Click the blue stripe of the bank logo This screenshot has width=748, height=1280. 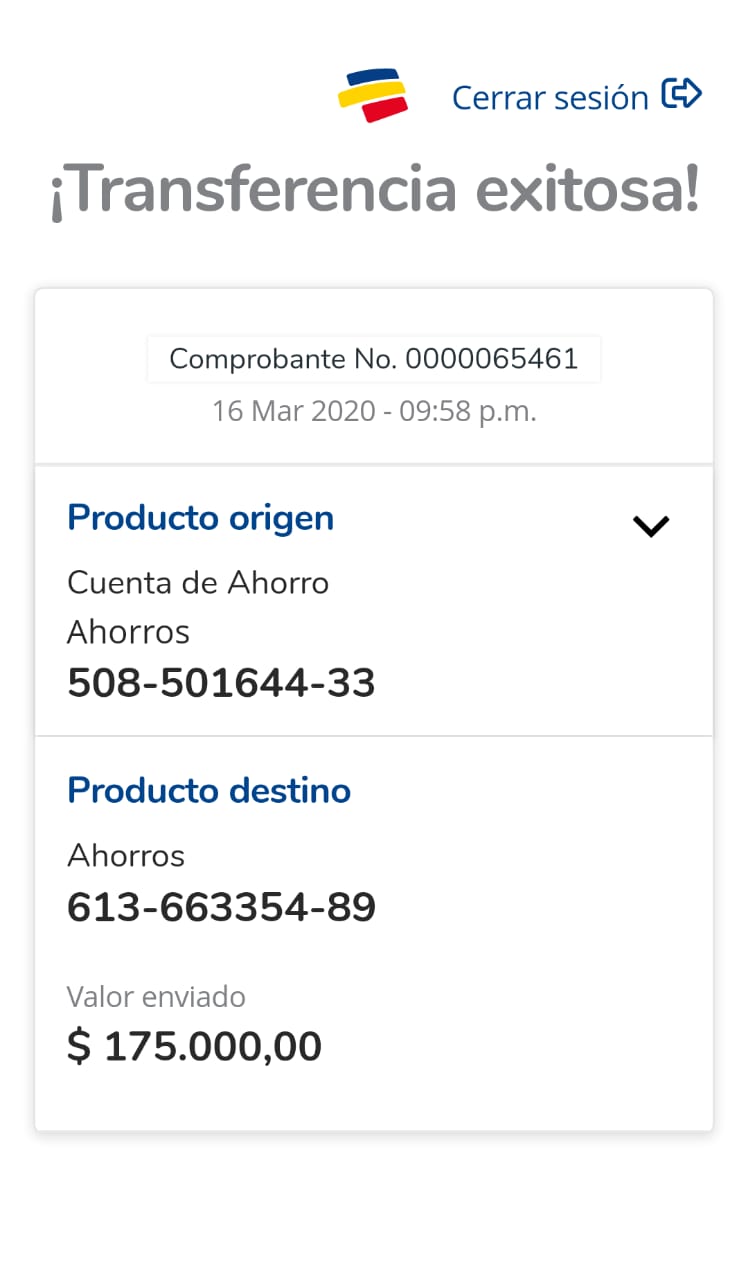tap(371, 78)
